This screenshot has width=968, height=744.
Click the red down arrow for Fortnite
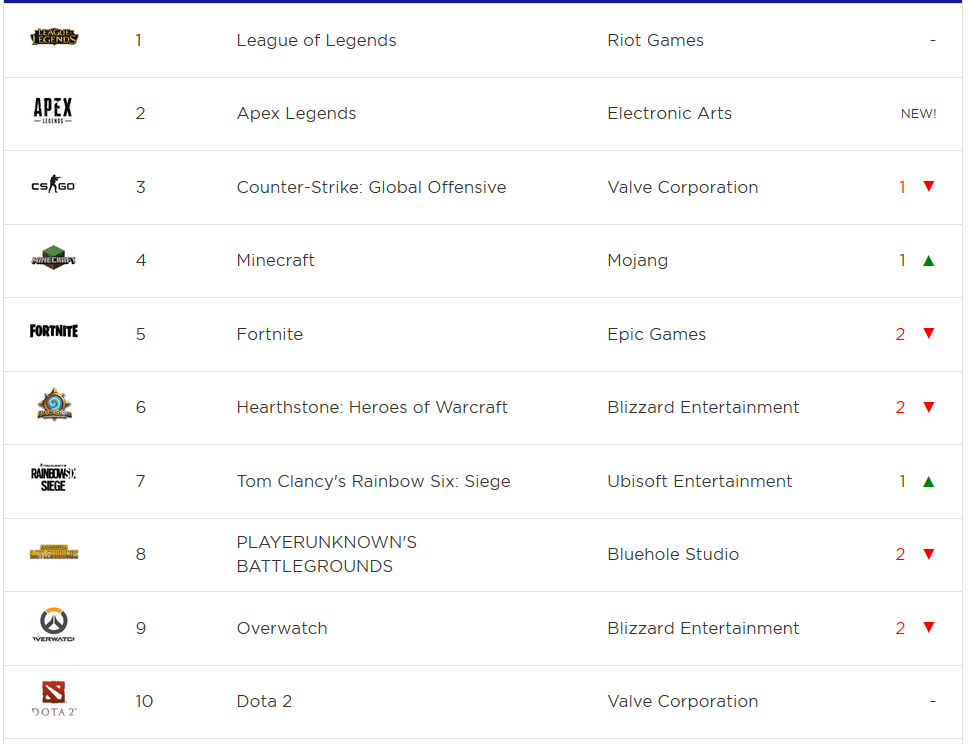tap(928, 333)
